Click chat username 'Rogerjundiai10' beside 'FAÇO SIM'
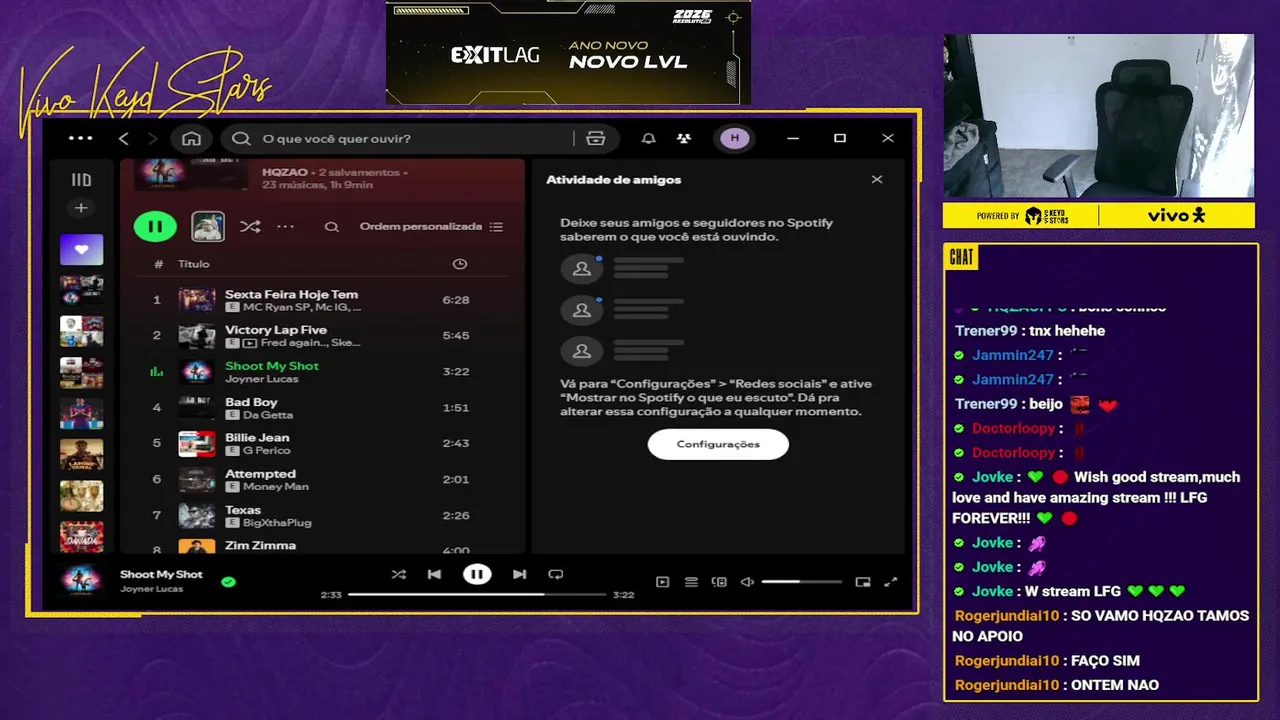Screen dimensions: 1280x720 tap(1006, 661)
